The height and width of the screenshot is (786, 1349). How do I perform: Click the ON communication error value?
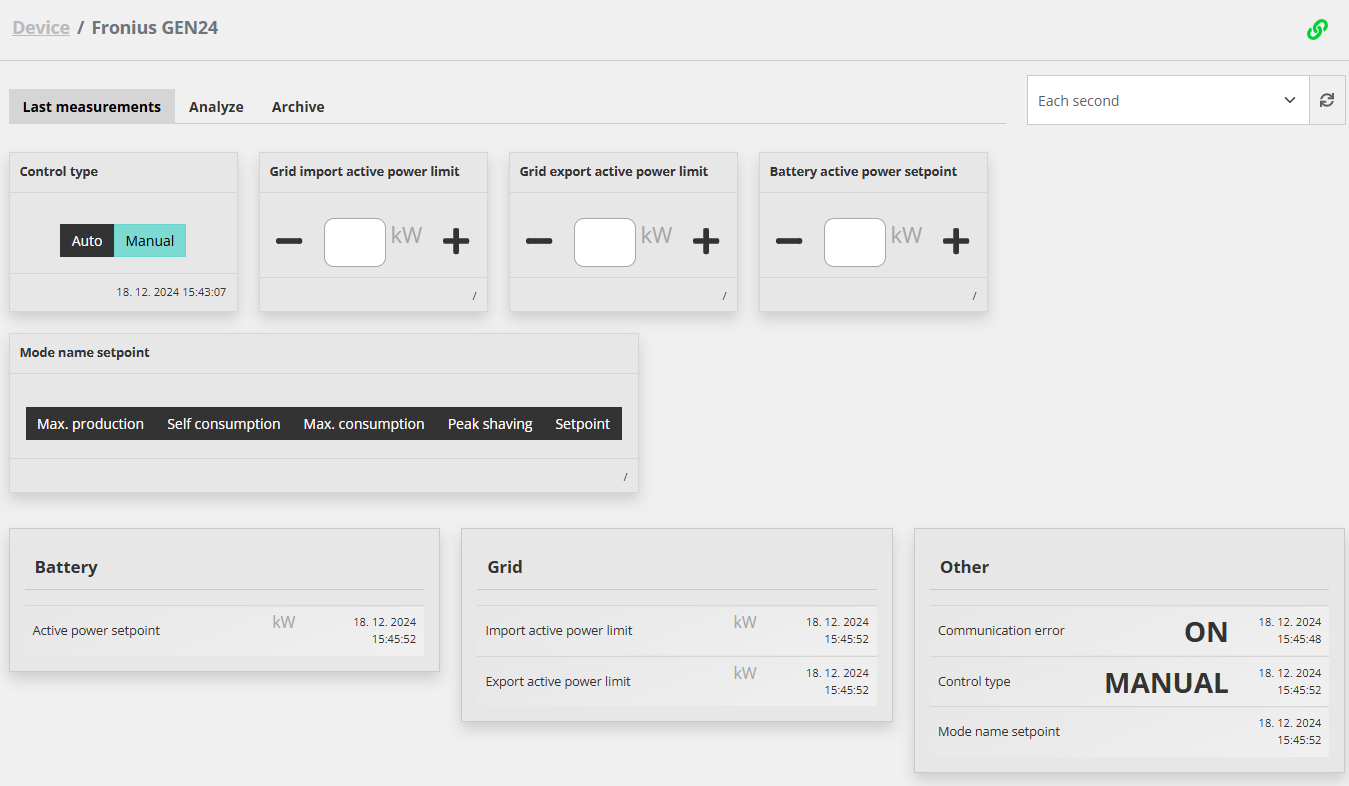[x=1206, y=632]
